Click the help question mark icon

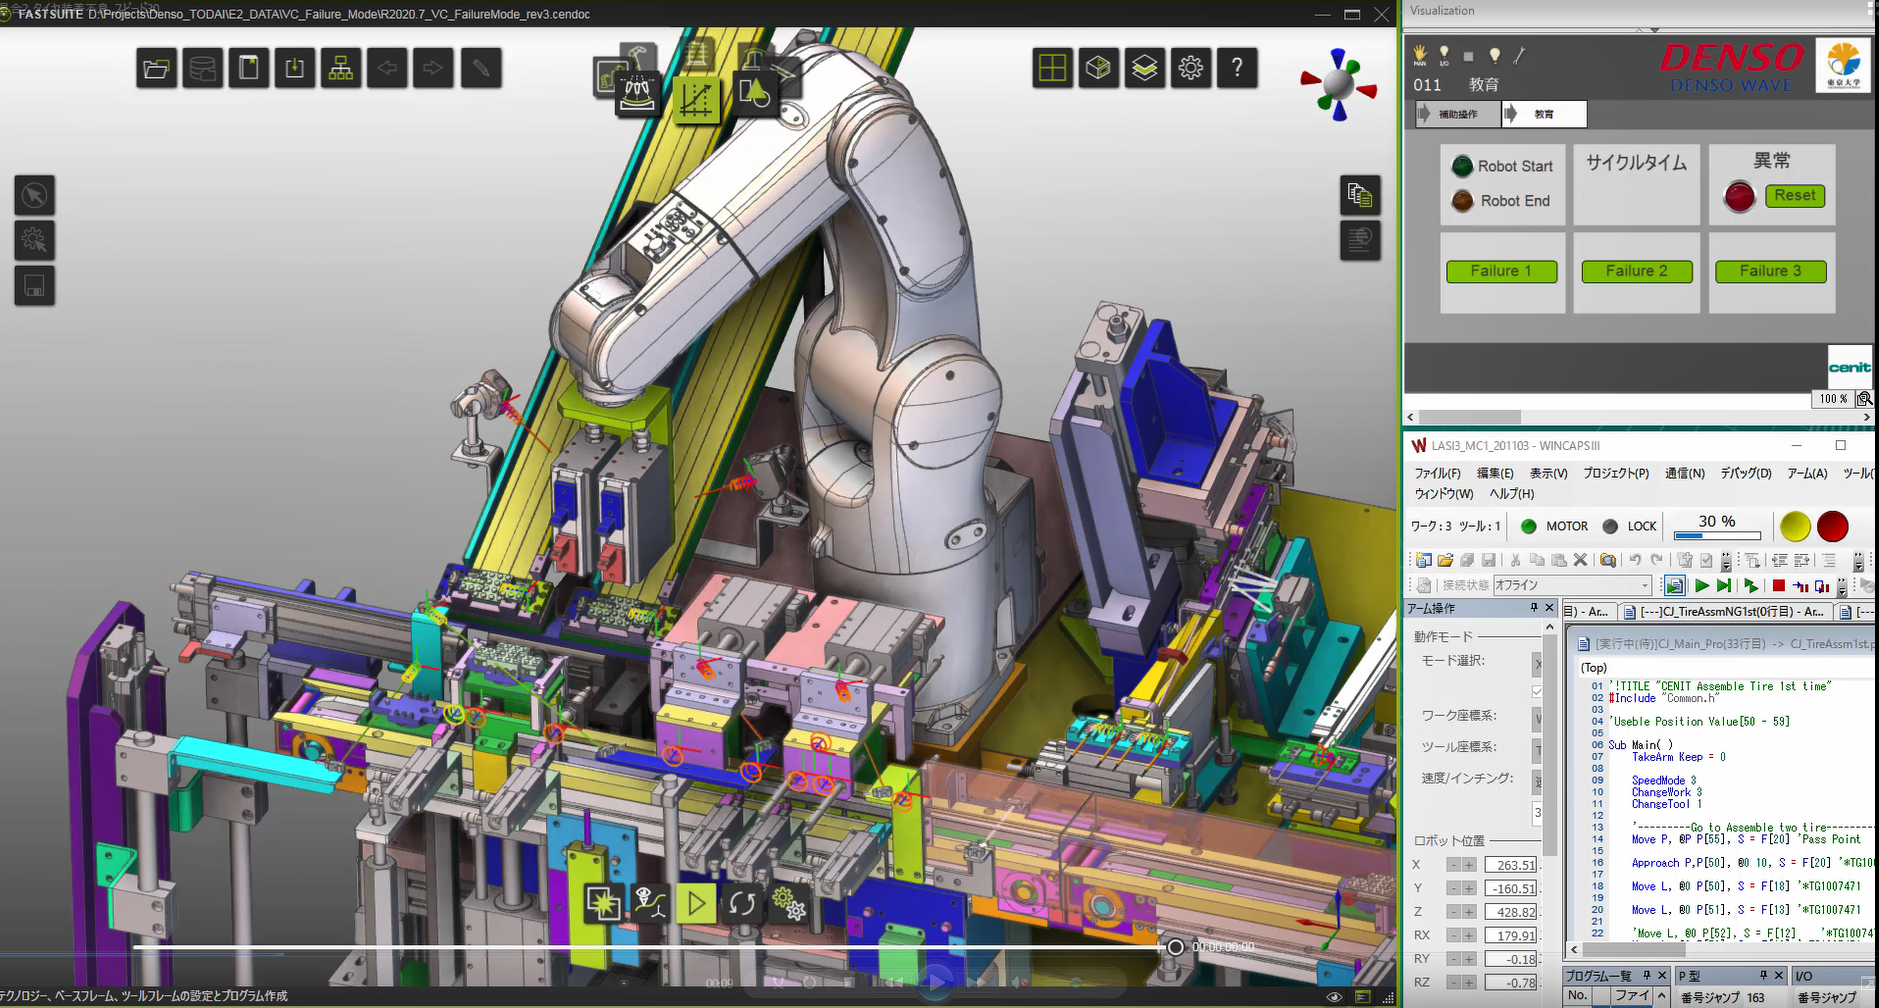point(1237,68)
